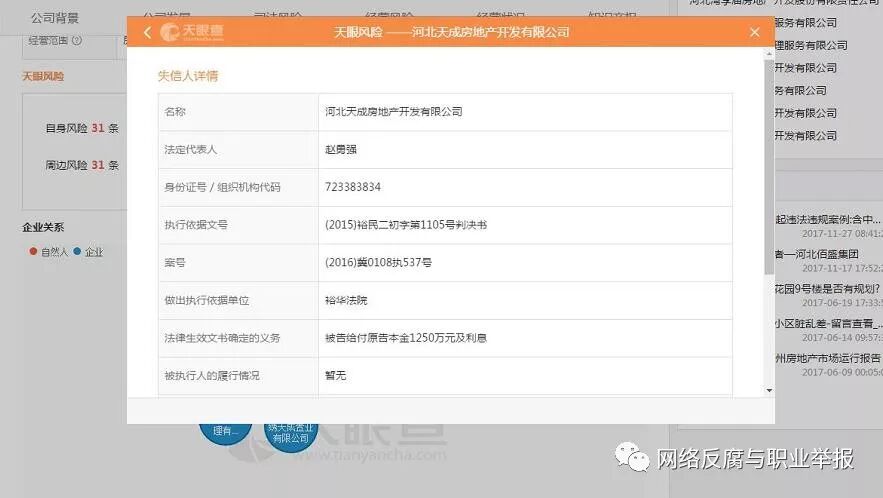Click the 法定代表人 label cell
Screen dimensions: 883x498
pos(238,149)
